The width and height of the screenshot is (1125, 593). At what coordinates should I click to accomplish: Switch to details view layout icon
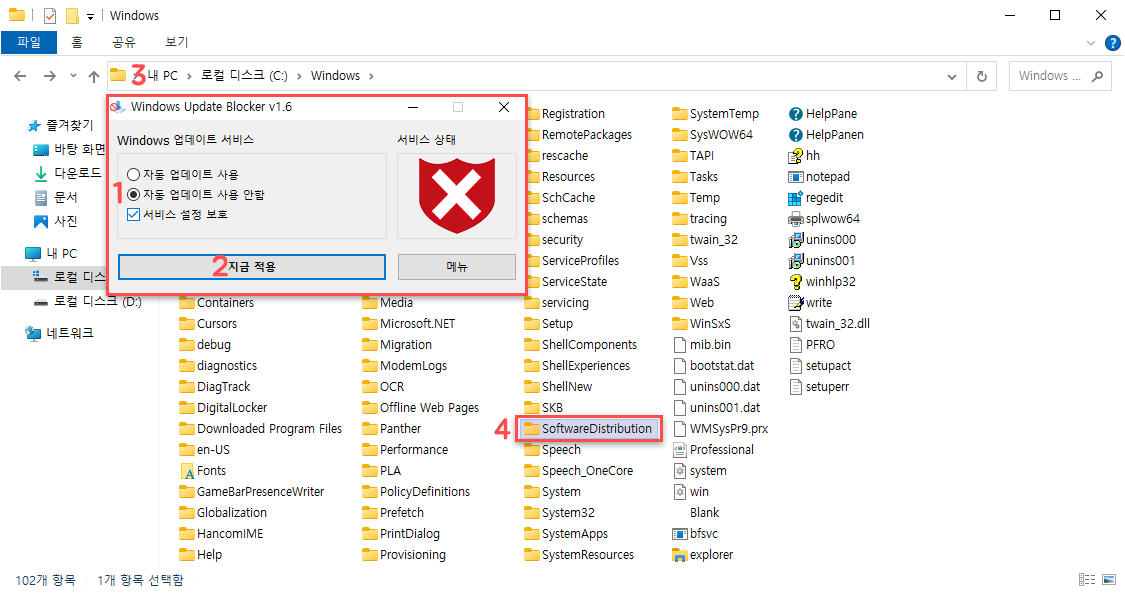1087,579
